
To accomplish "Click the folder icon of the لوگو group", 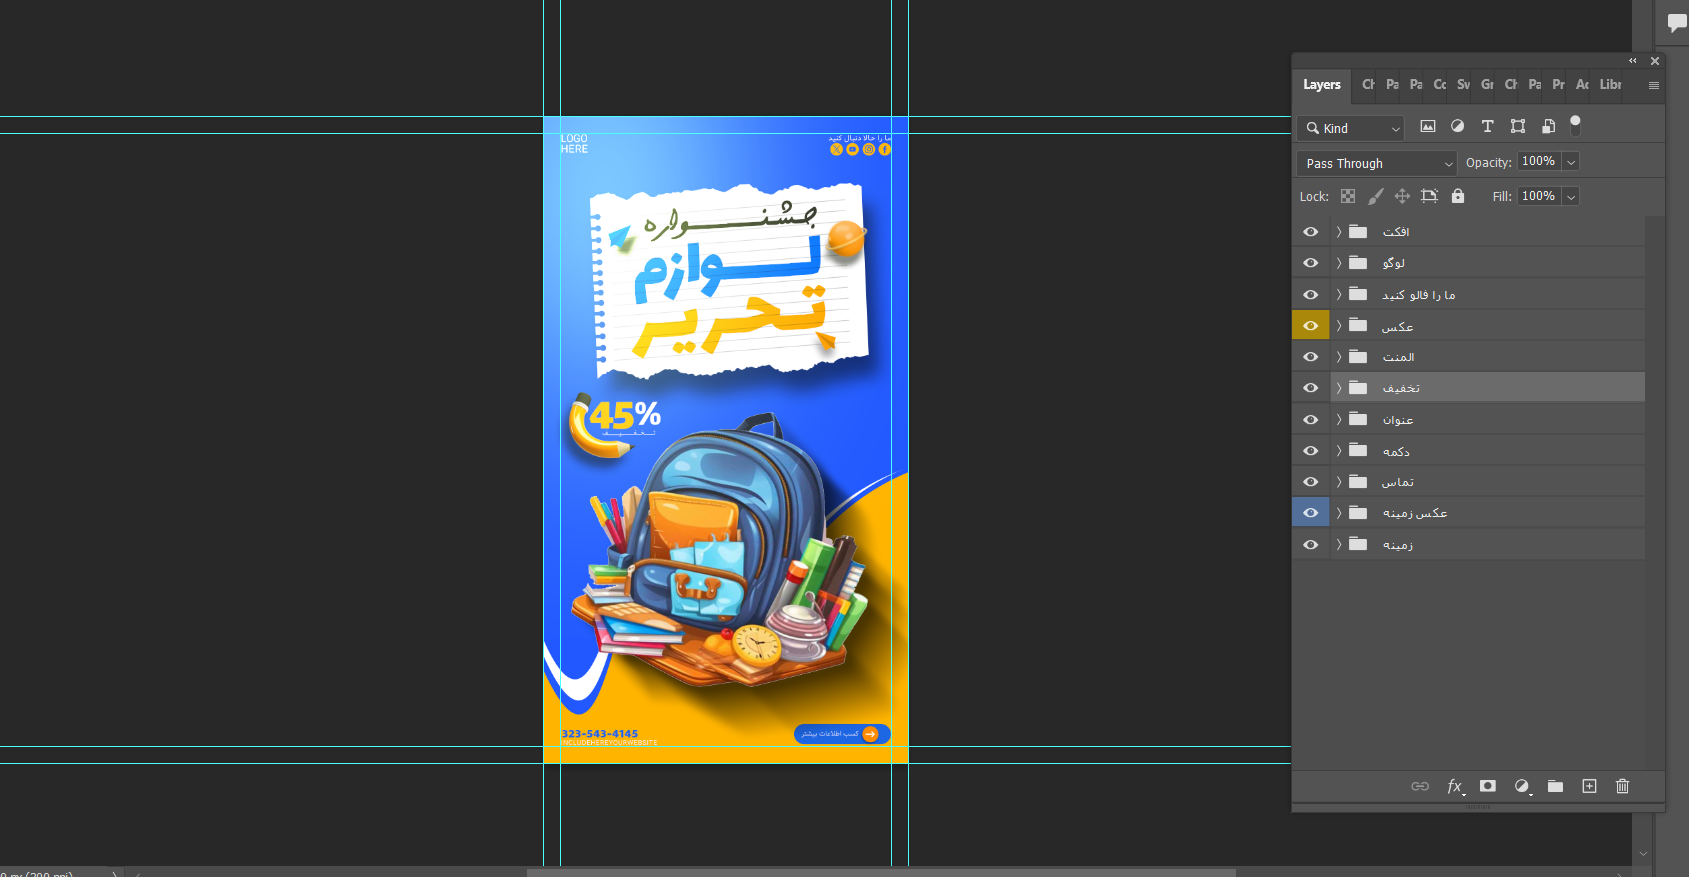I will (1358, 262).
